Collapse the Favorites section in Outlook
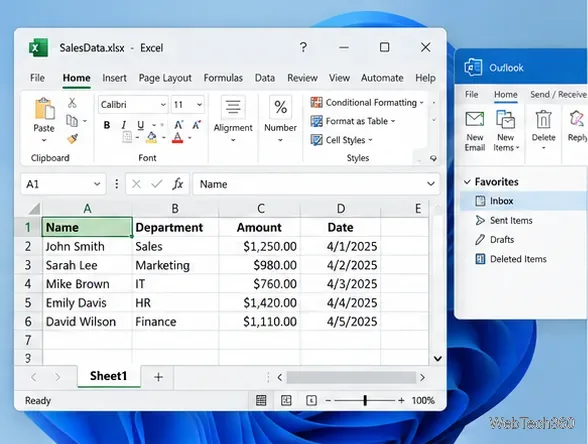The width and height of the screenshot is (588, 444). pyautogui.click(x=467, y=182)
